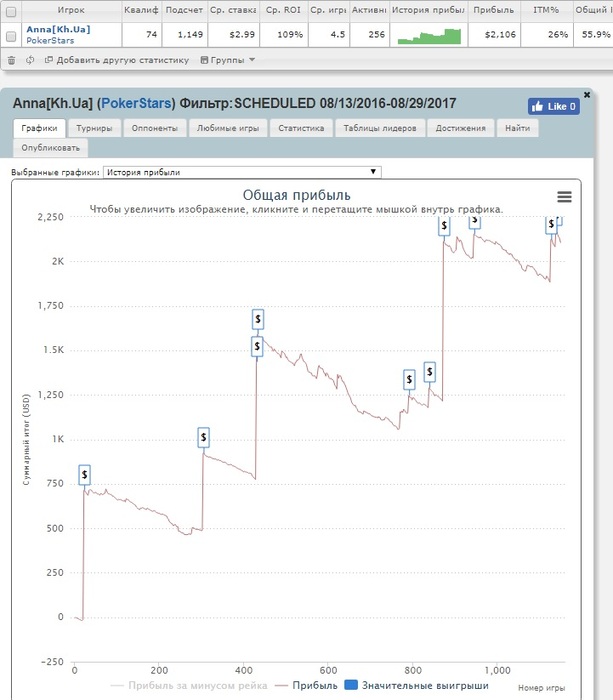Open the Статистика tab
Screen dimensions: 613x700
coord(301,128)
